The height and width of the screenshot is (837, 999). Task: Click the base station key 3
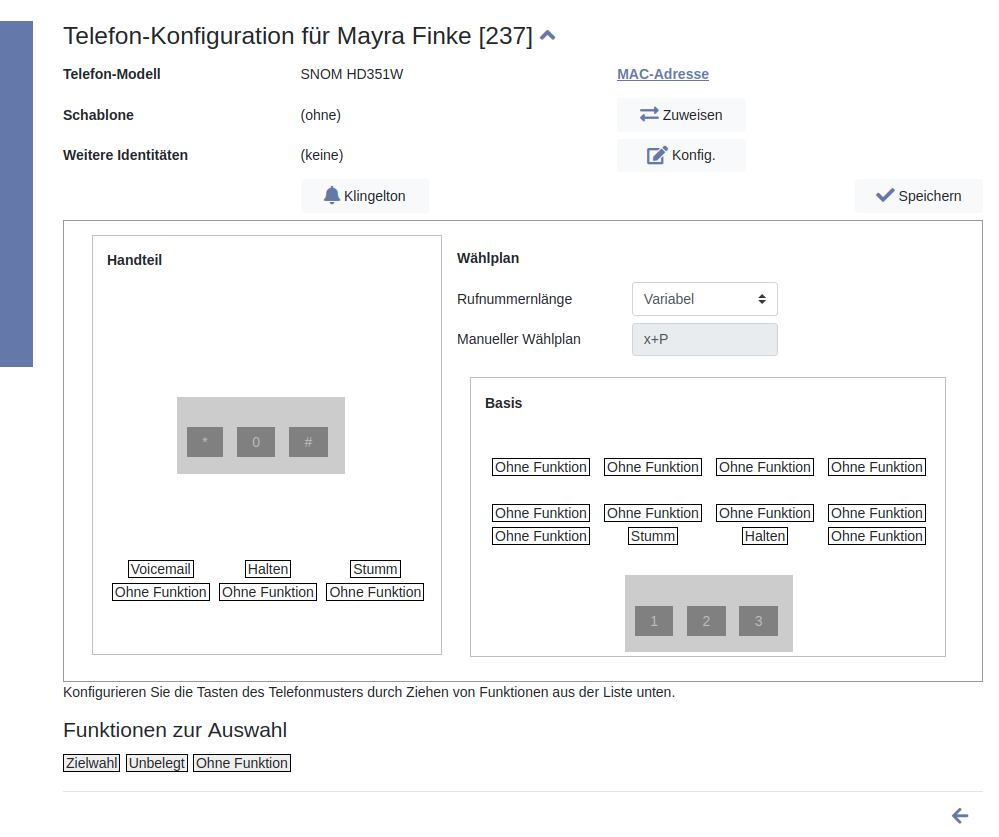758,621
